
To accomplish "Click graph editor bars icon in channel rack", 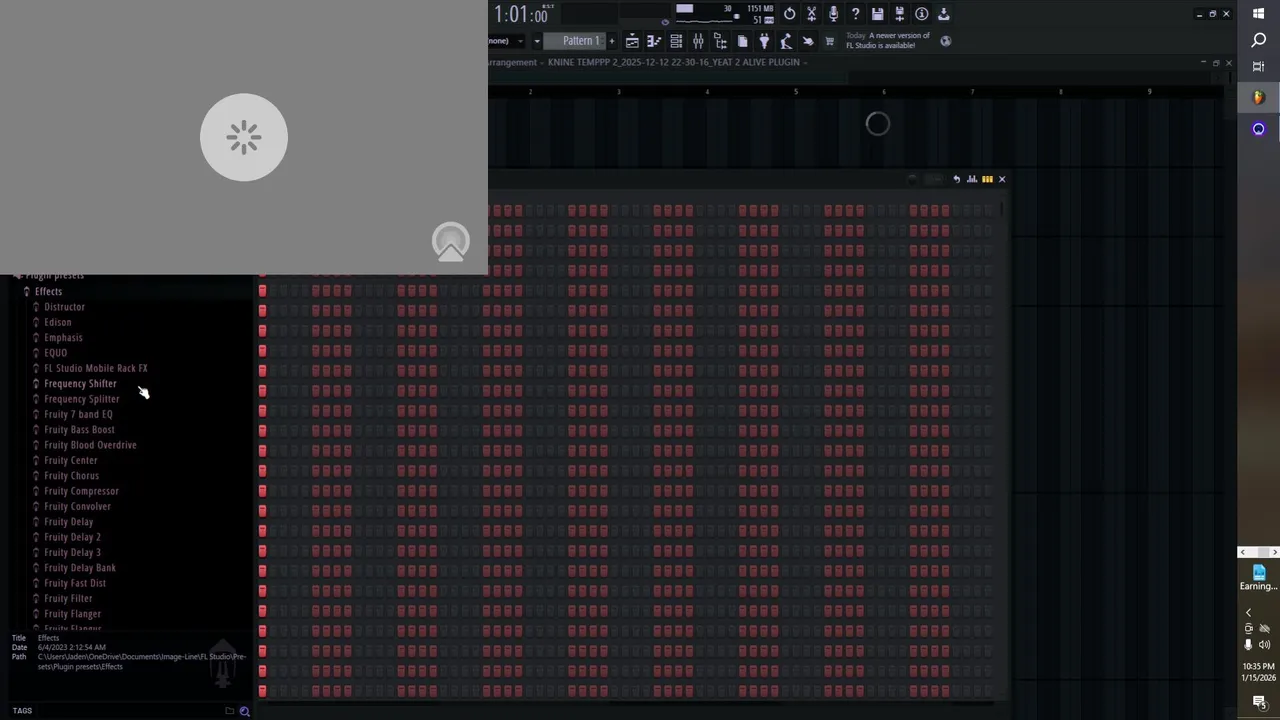I will point(972,179).
